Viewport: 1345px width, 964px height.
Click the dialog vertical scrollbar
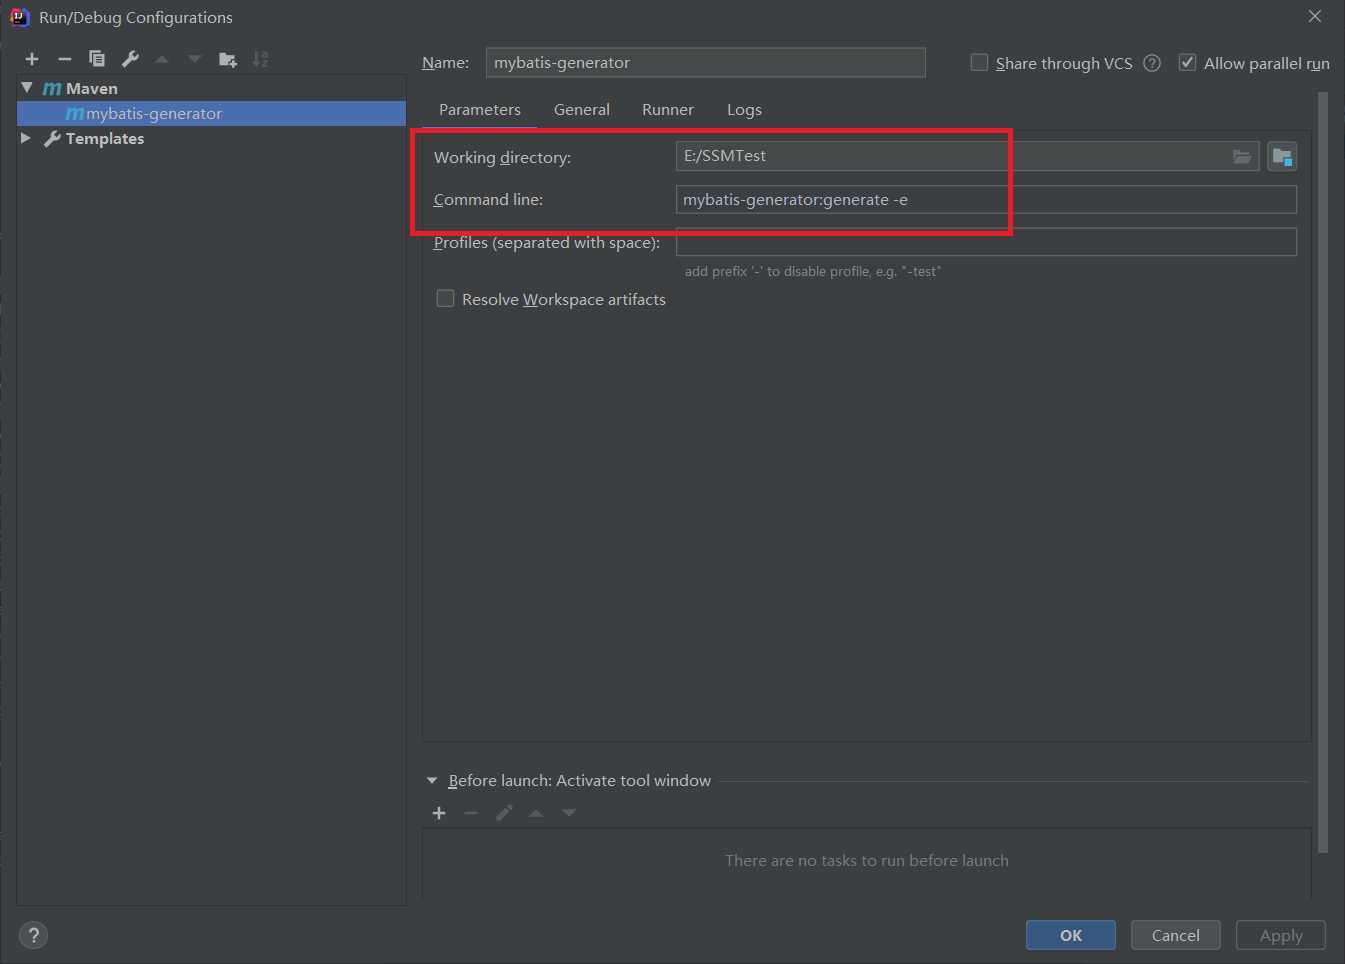[1323, 472]
